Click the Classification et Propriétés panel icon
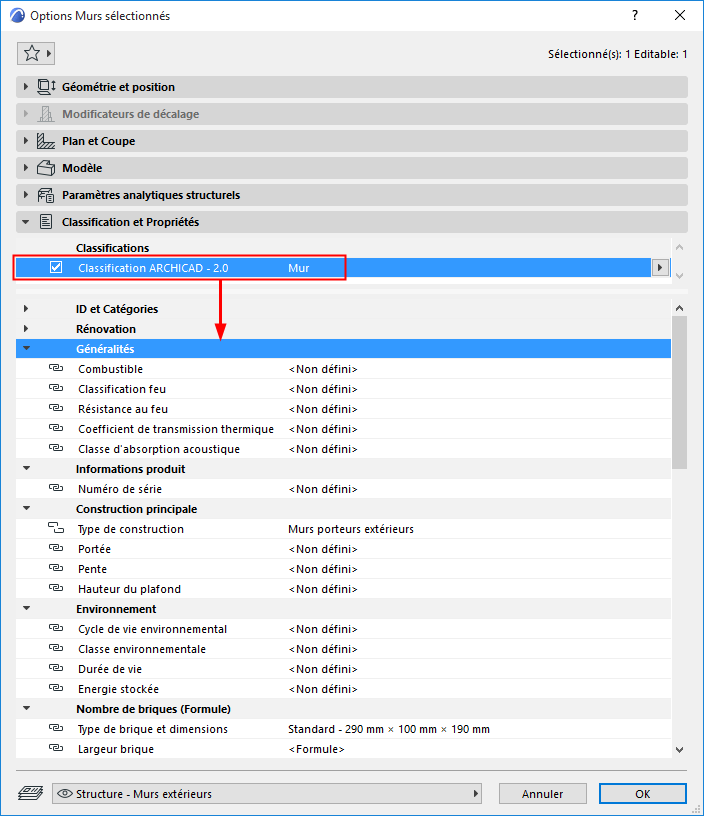This screenshot has height=816, width=704. [x=46, y=222]
